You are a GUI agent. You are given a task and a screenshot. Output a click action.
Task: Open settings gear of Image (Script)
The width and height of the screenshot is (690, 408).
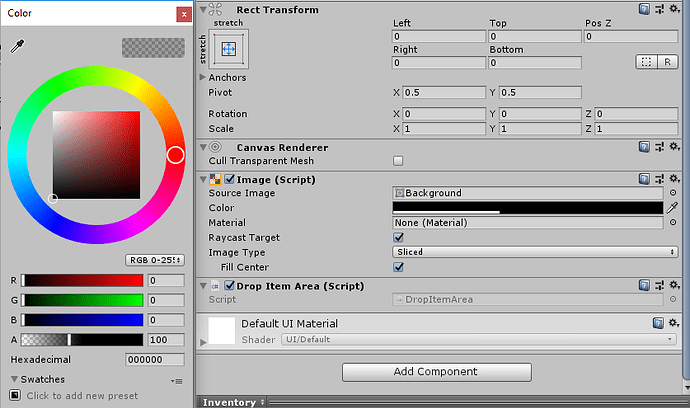[674, 179]
